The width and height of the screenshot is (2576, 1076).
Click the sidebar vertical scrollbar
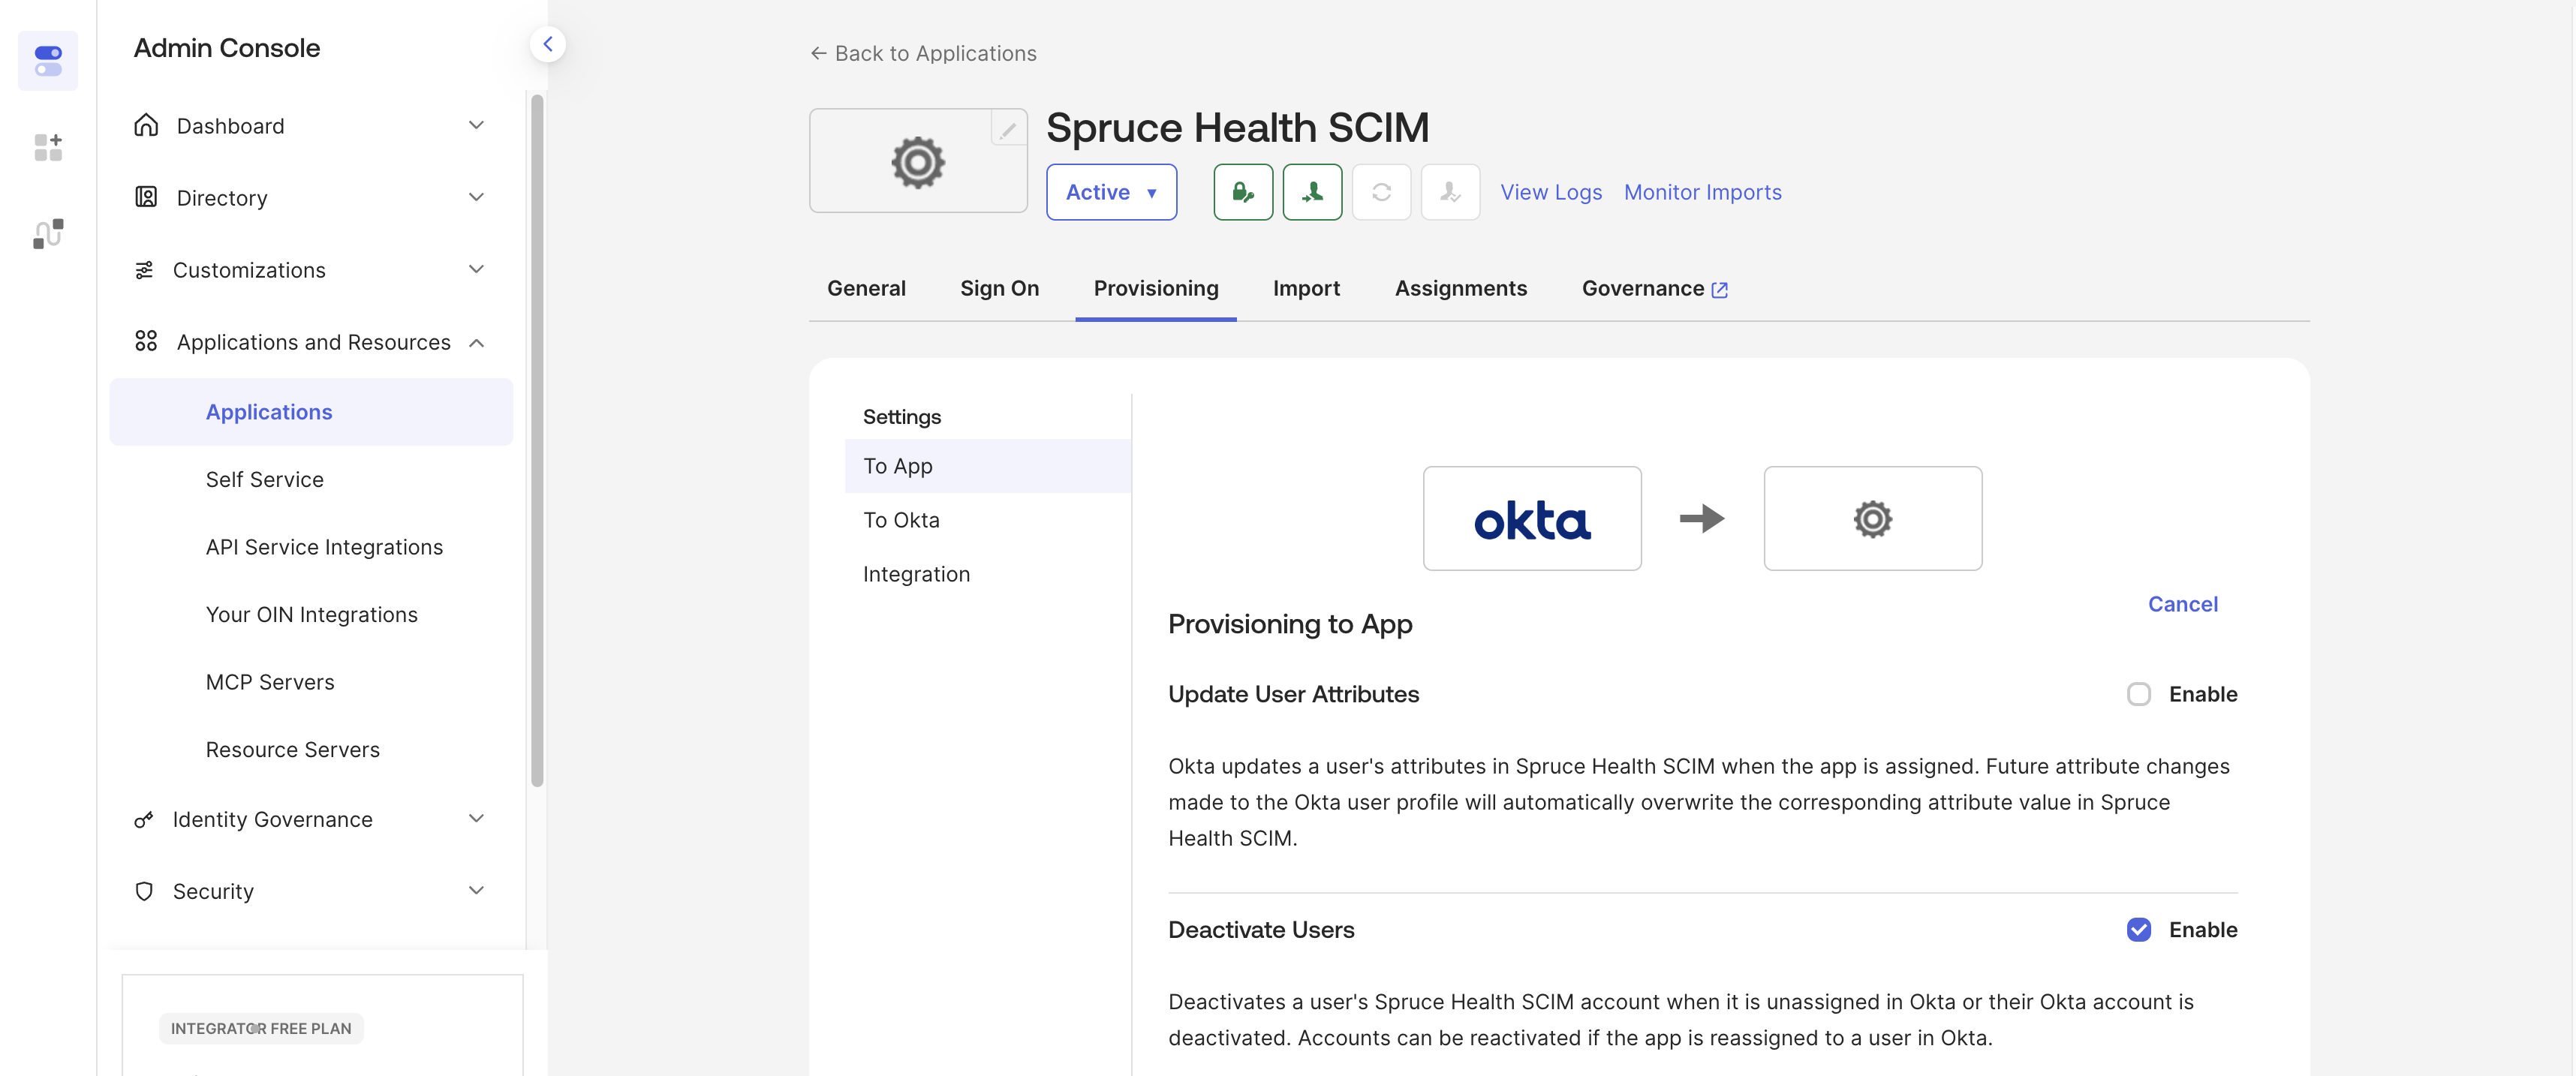tap(537, 440)
